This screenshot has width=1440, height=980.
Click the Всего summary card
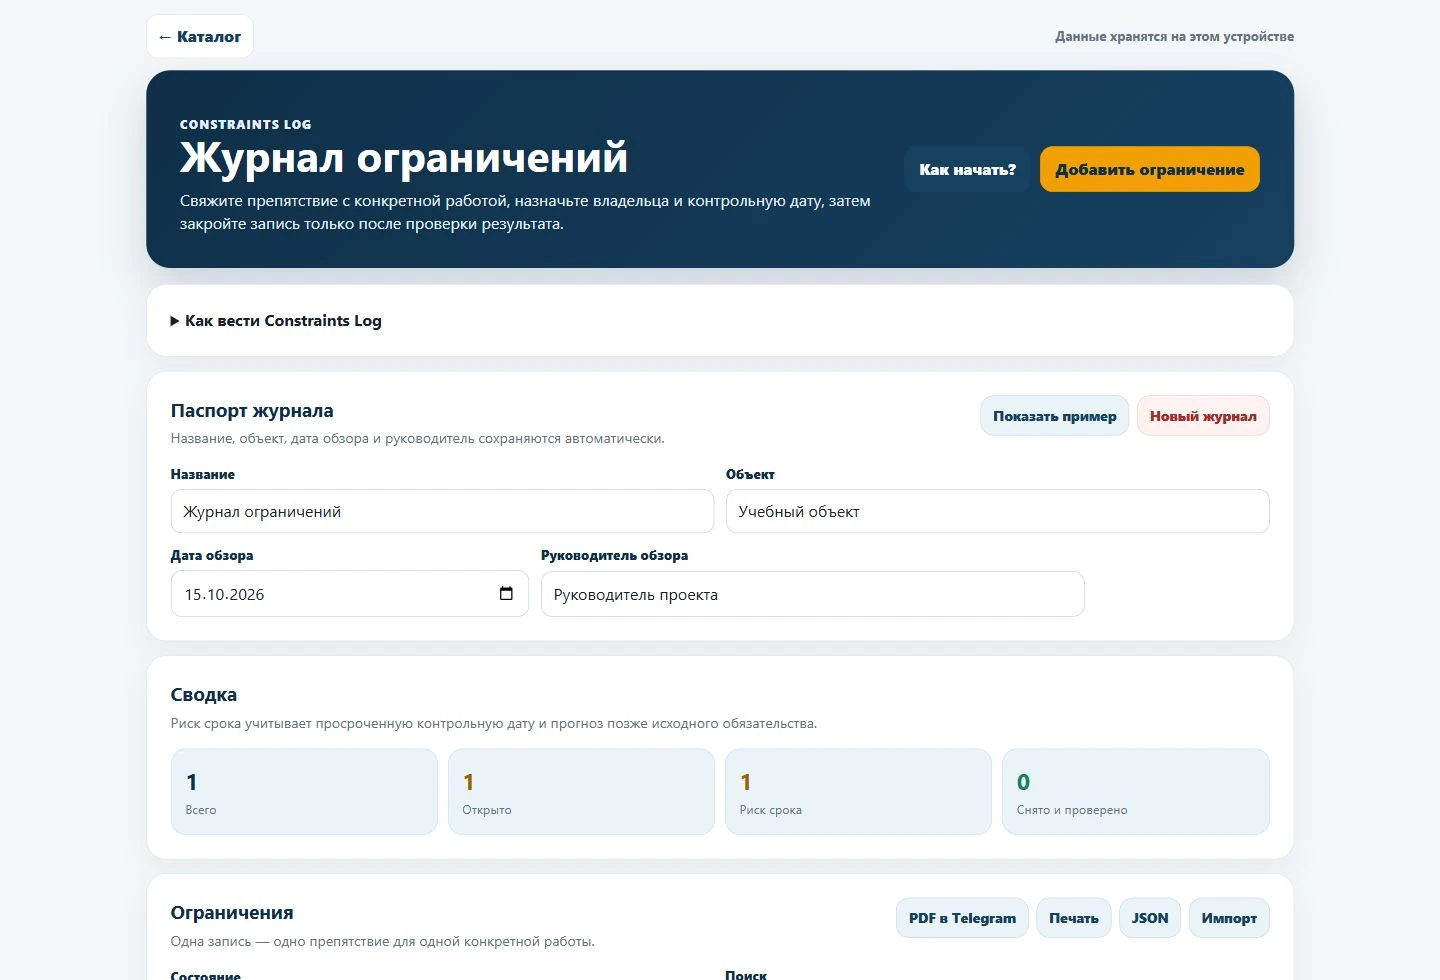pyautogui.click(x=304, y=792)
